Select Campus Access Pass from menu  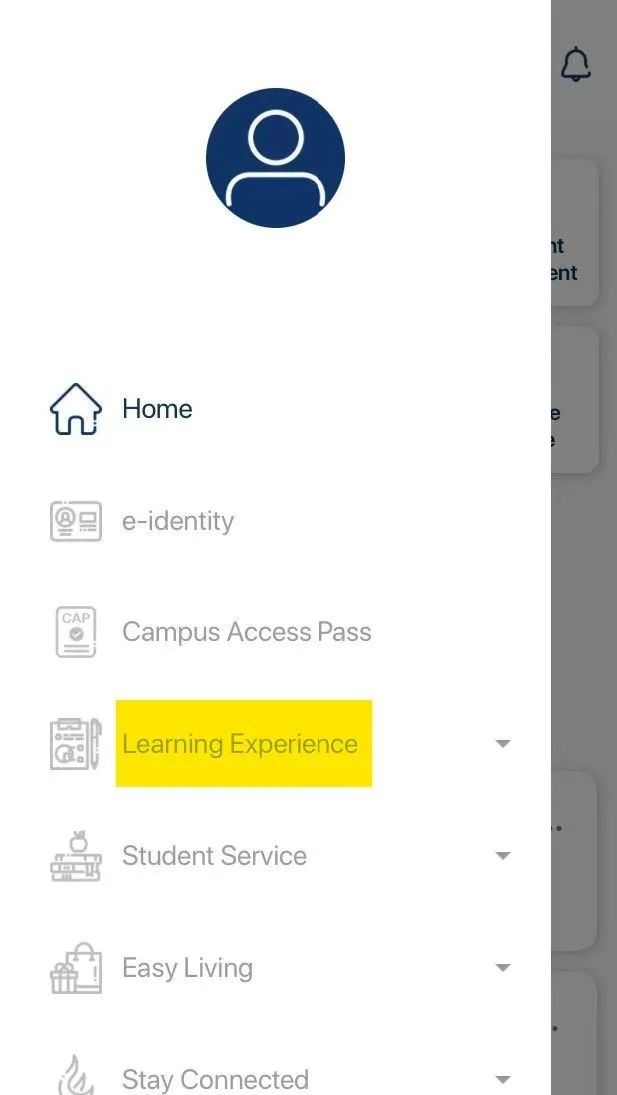[246, 632]
